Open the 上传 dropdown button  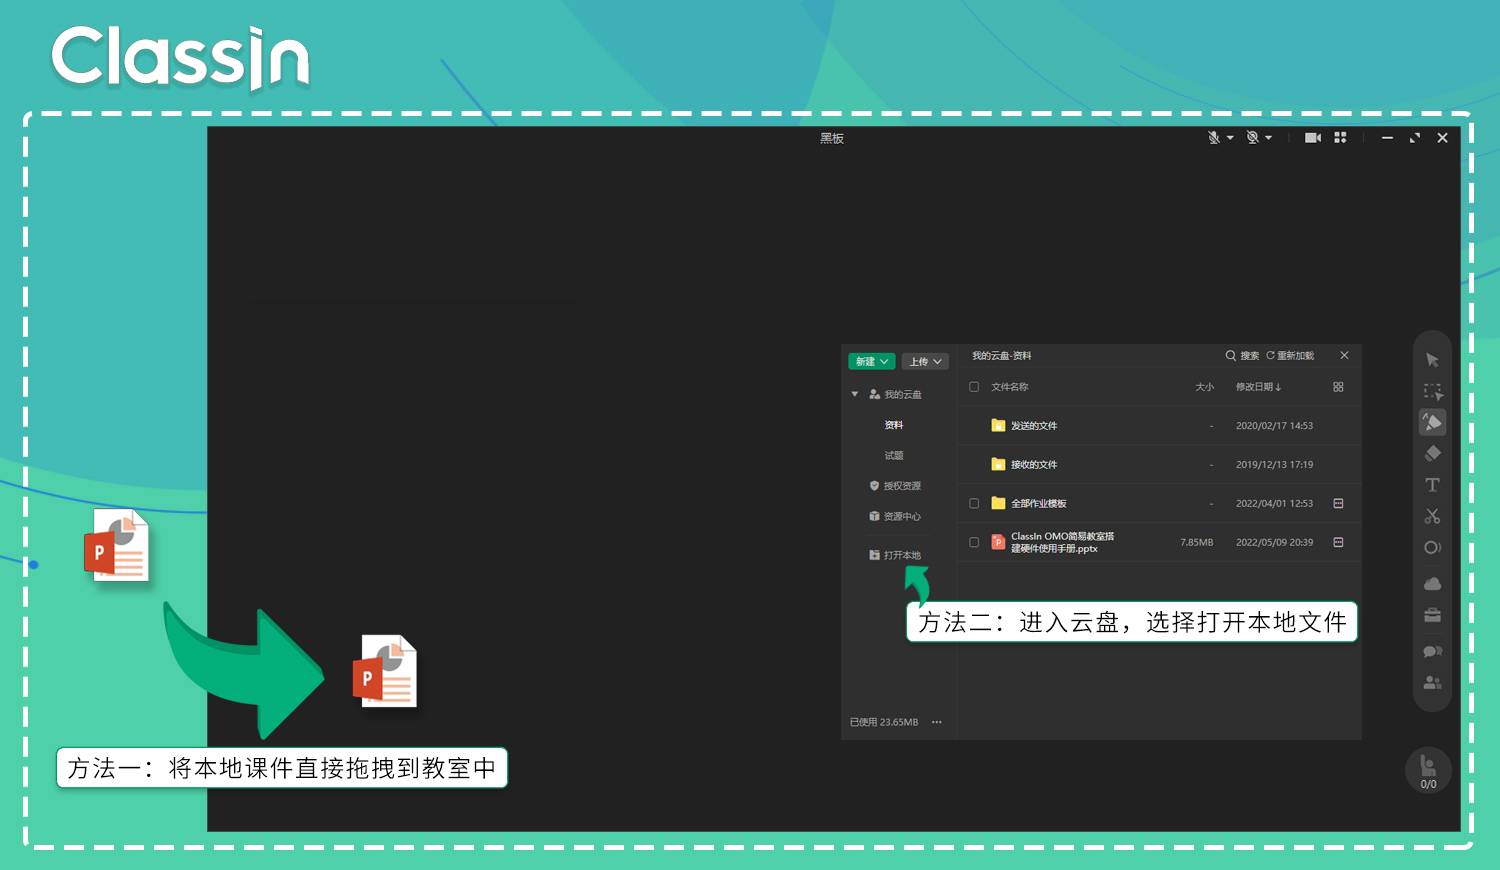click(x=925, y=362)
